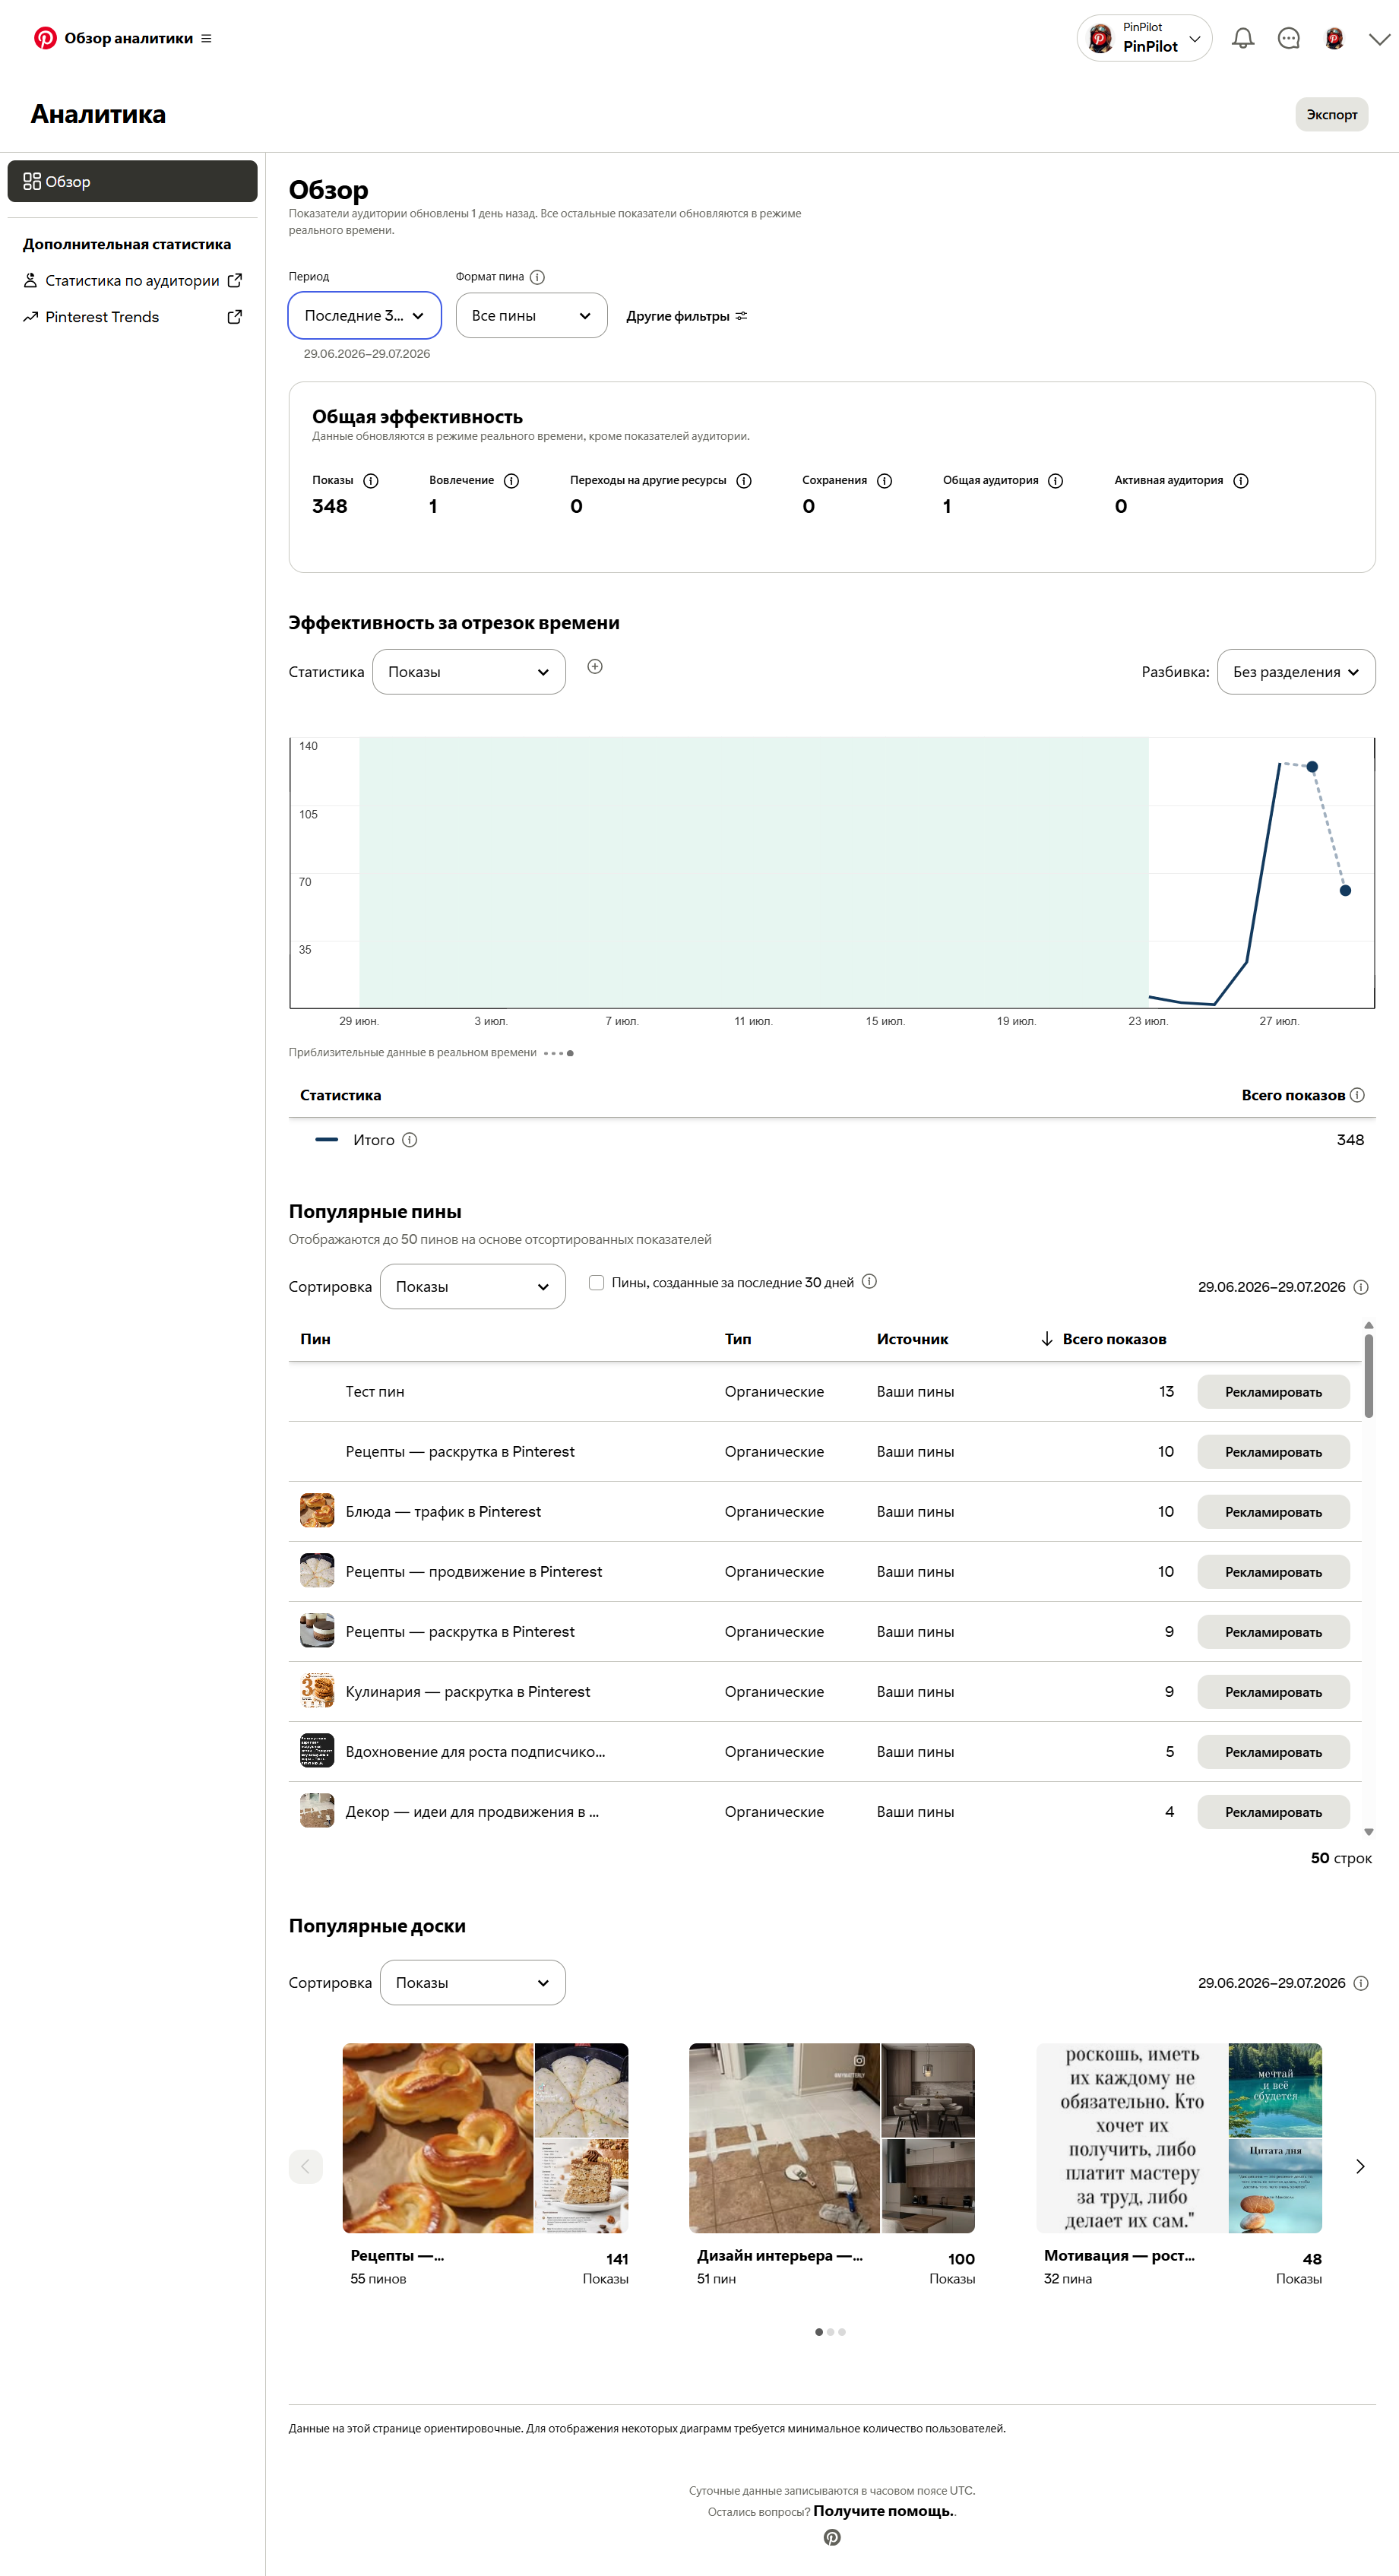Click the plus icon to add a metric

point(595,667)
